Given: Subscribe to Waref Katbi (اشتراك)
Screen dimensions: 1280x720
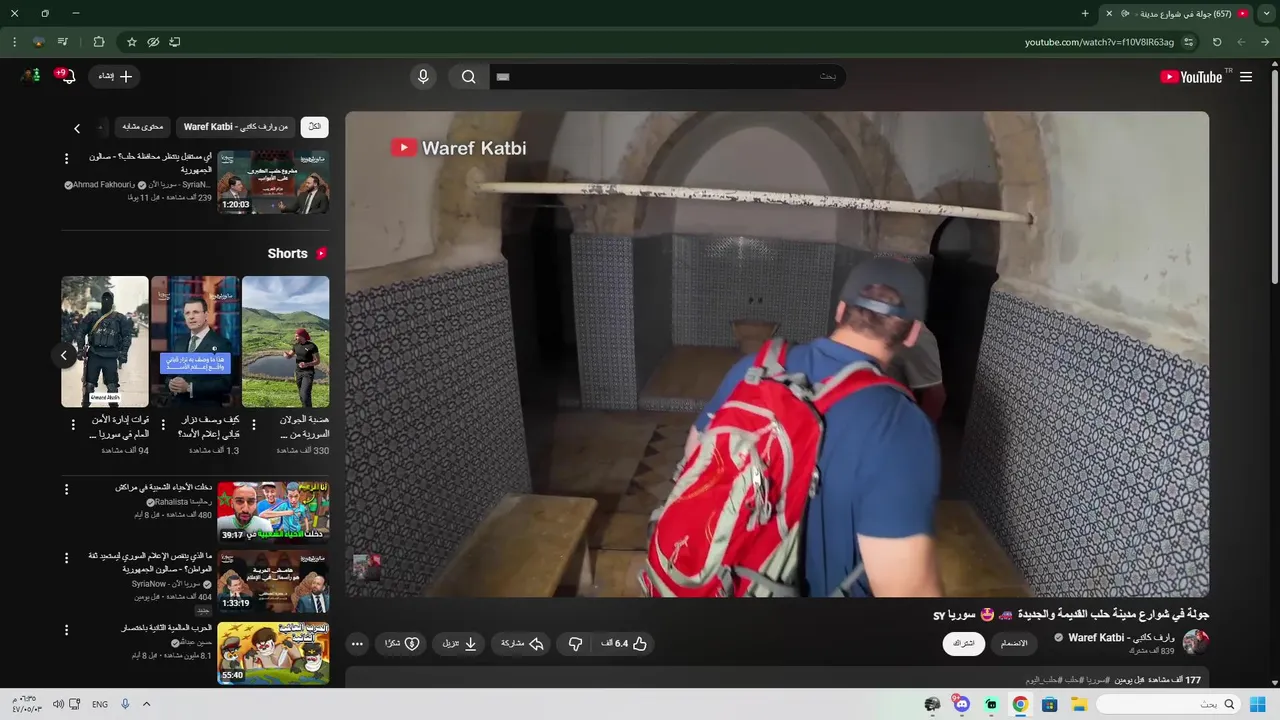Looking at the screenshot, I should point(964,644).
